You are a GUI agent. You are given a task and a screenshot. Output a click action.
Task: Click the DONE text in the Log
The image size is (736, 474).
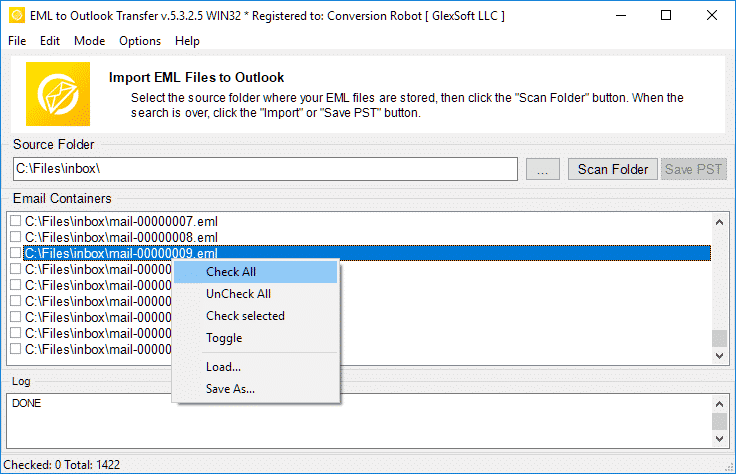26,404
